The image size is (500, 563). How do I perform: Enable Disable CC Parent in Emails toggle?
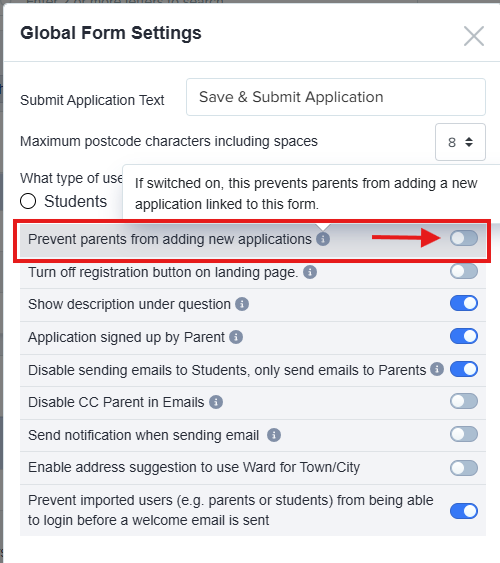click(464, 401)
